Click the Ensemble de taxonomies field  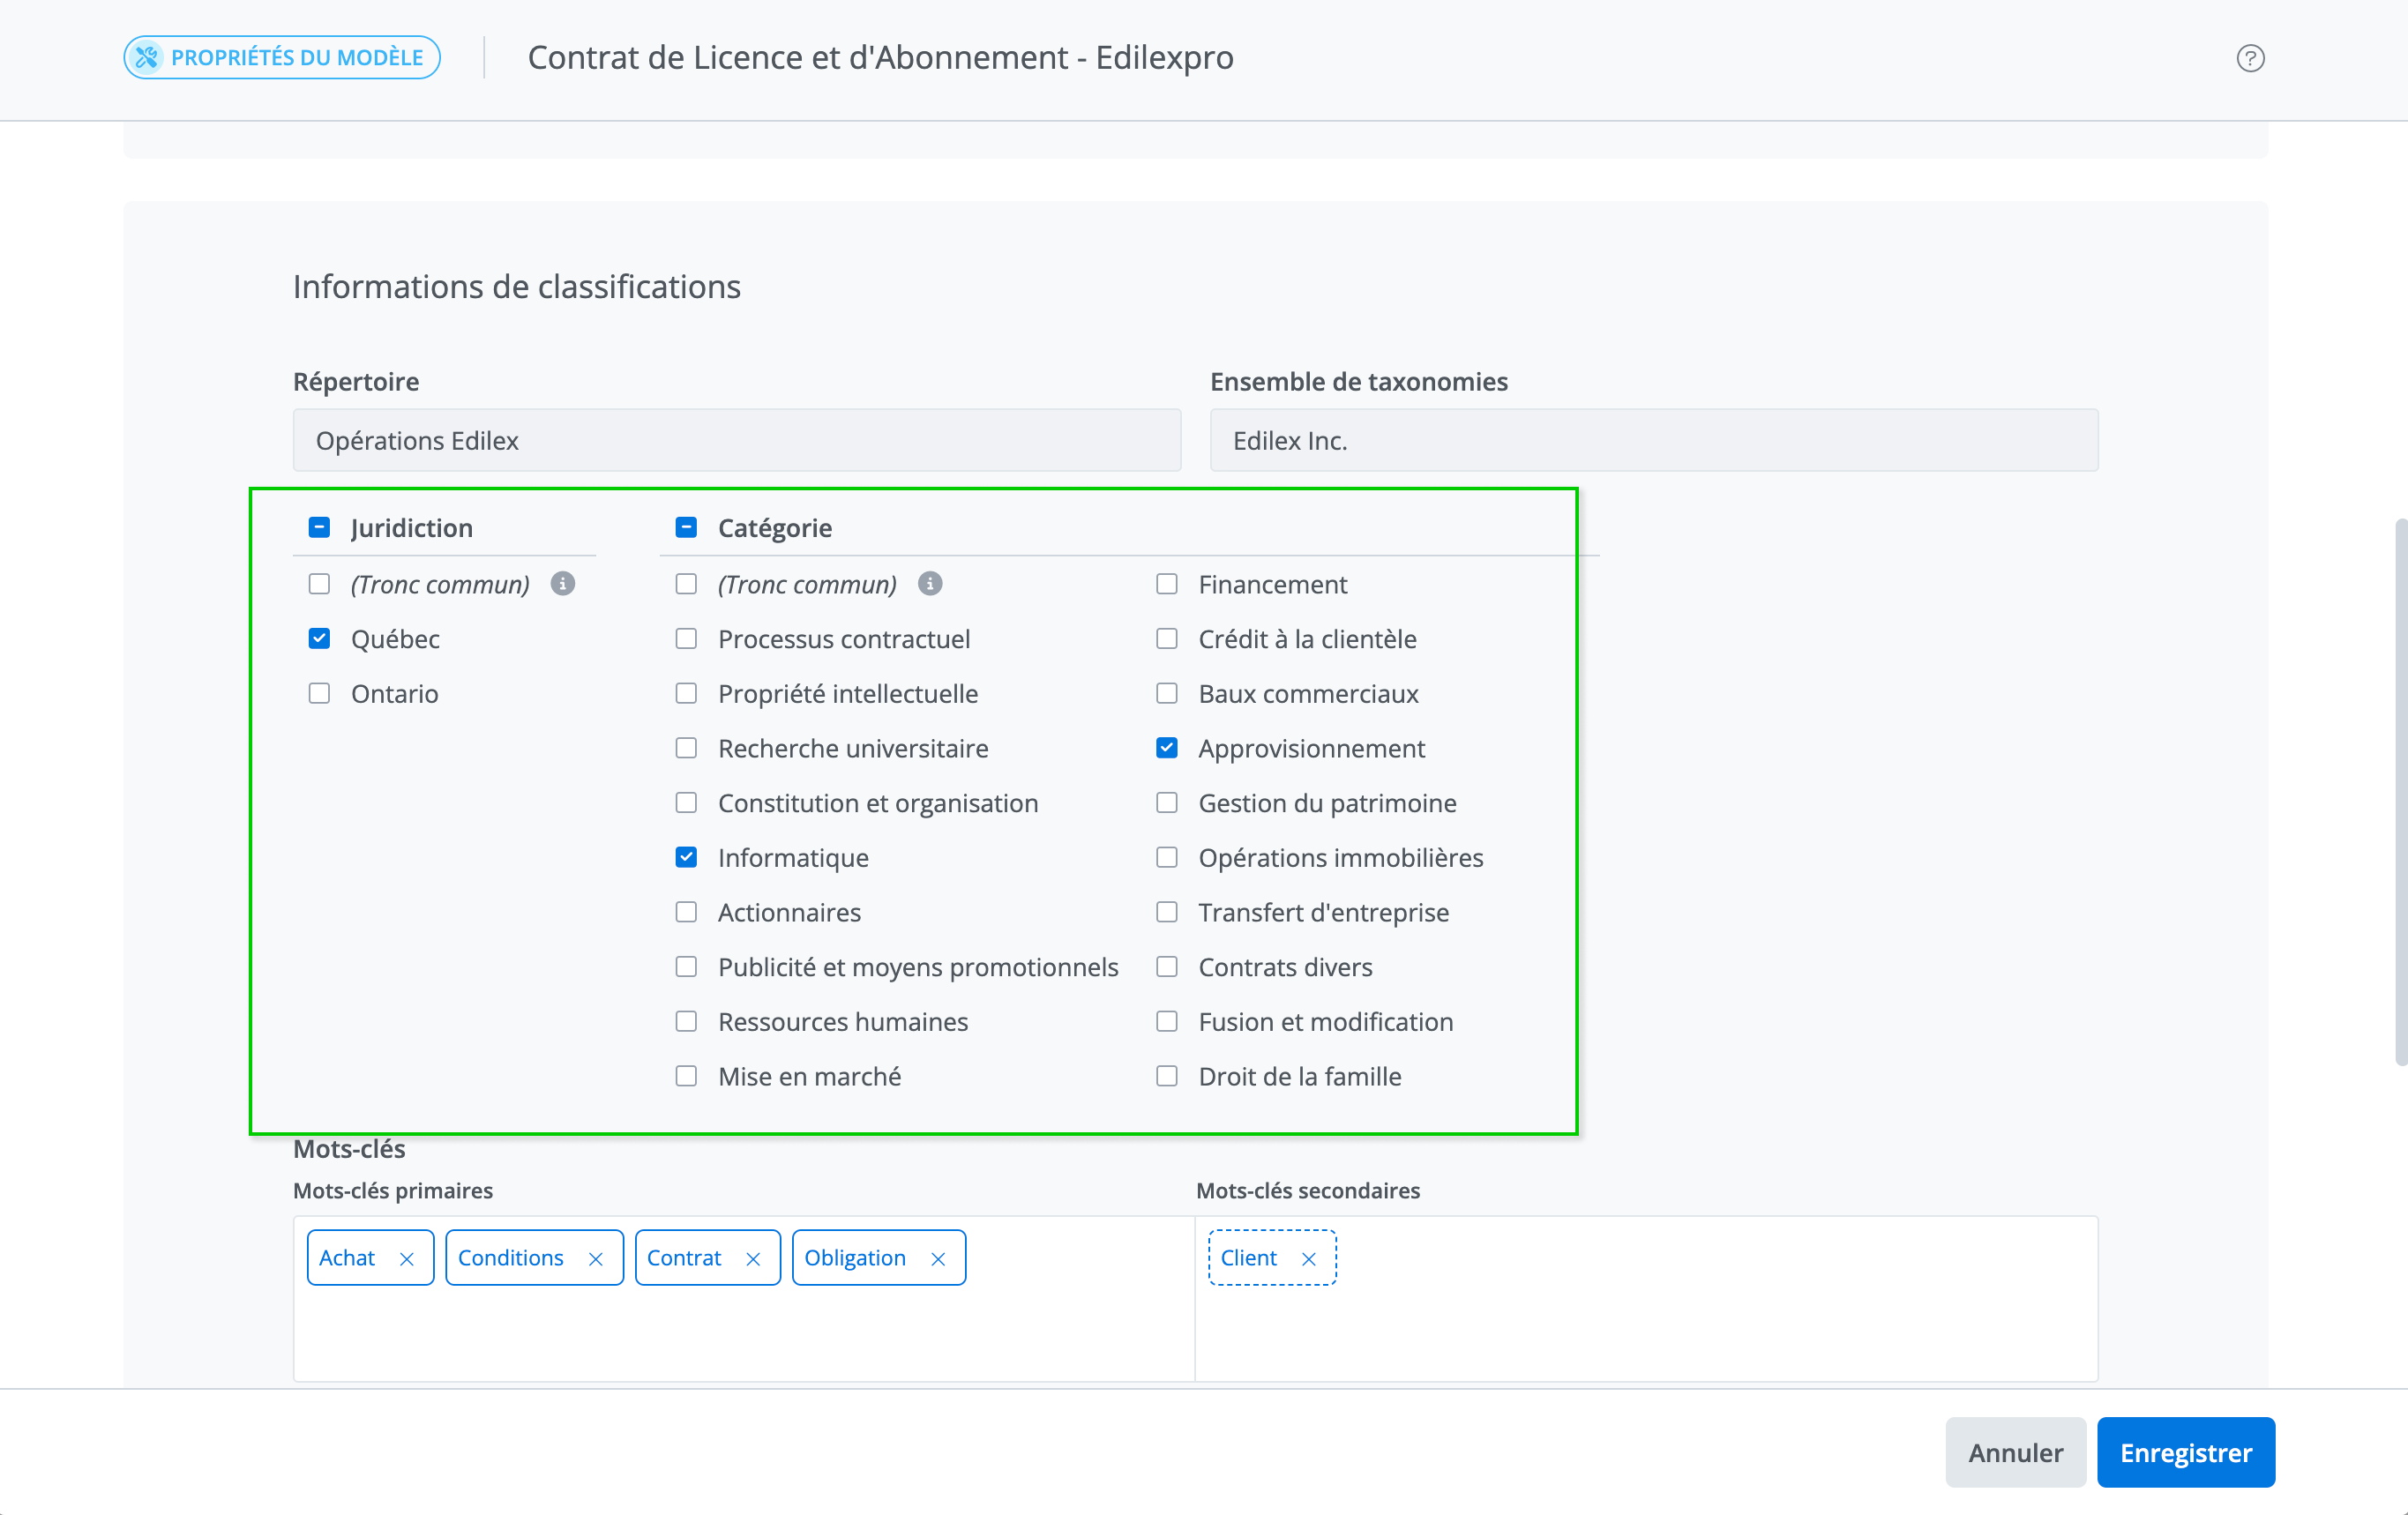(x=1653, y=441)
